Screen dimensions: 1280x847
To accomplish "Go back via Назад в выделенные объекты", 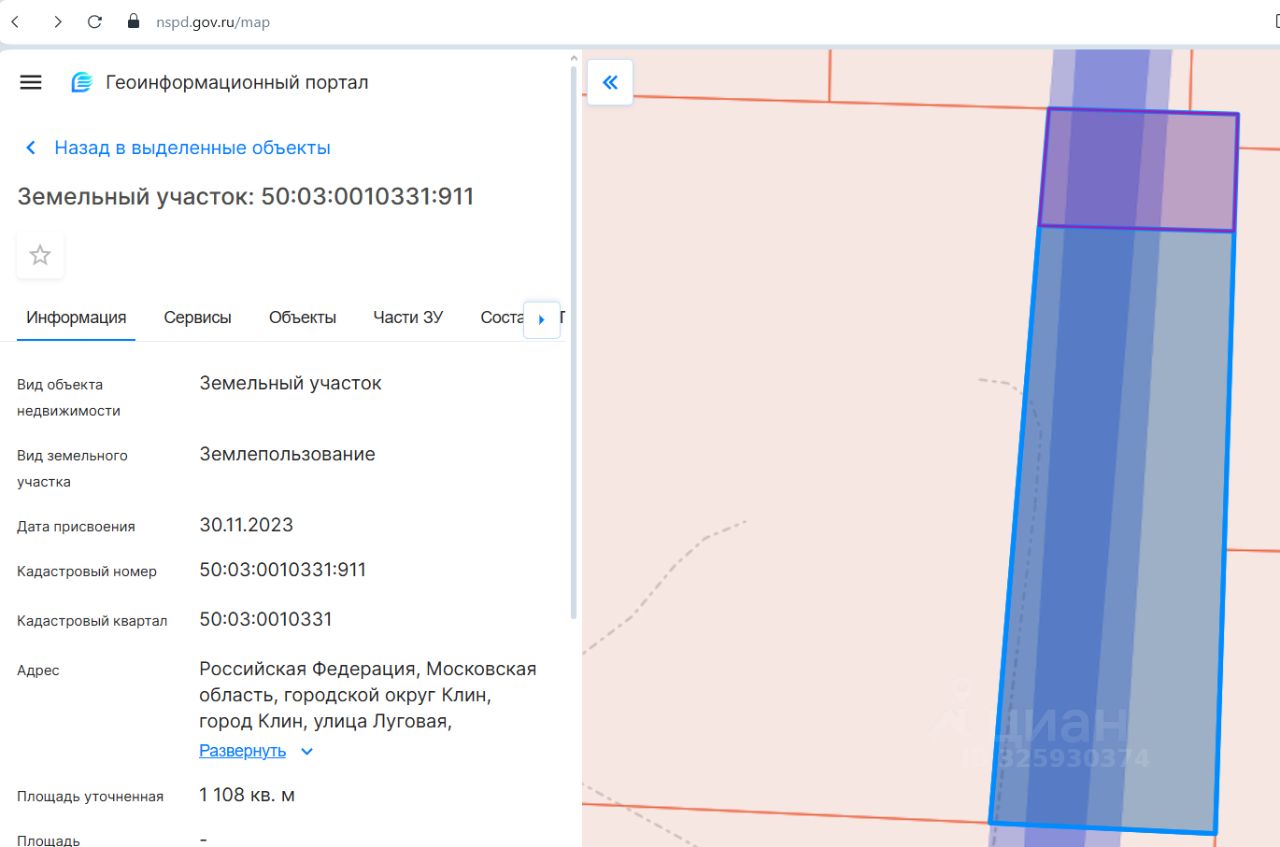I will click(x=192, y=148).
